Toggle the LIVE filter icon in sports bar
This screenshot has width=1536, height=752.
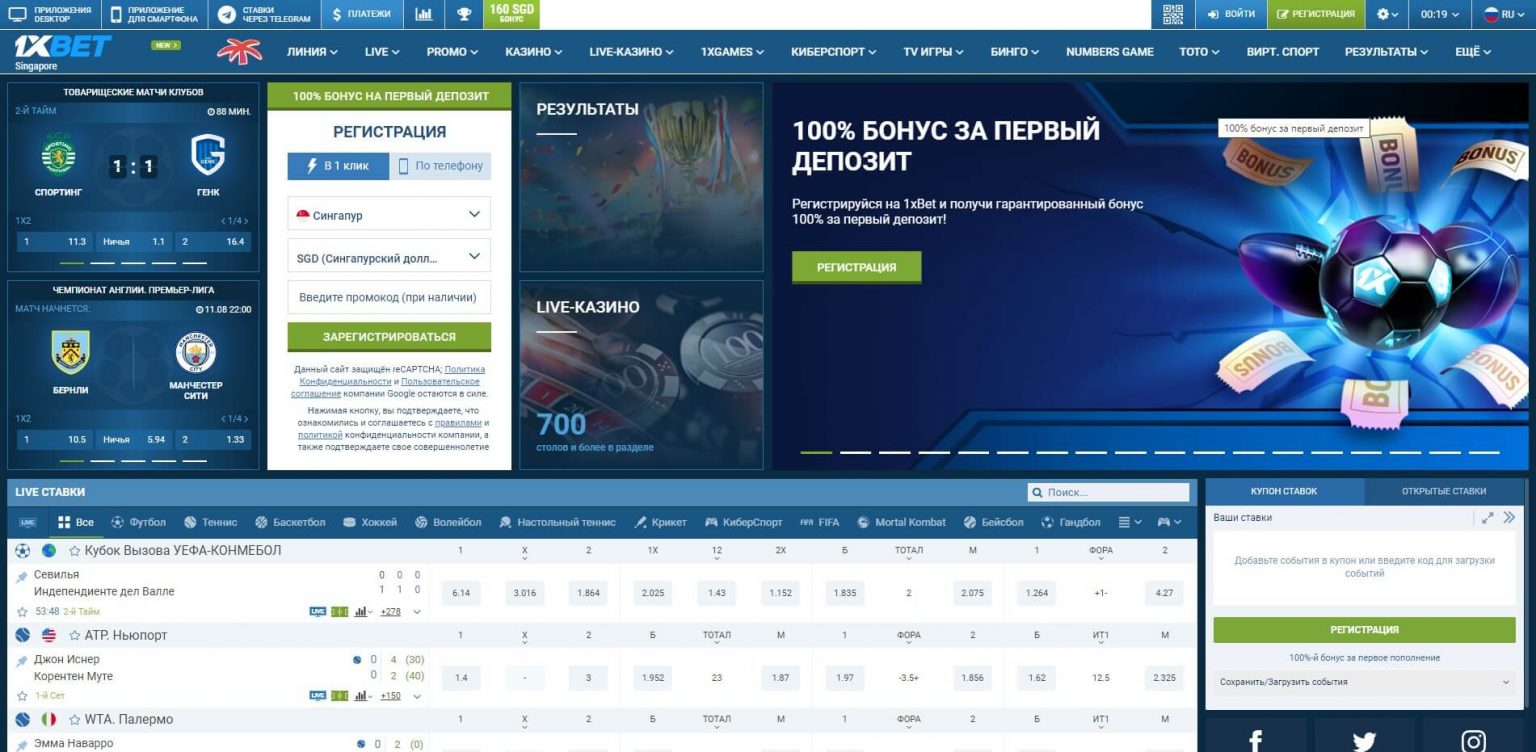[x=27, y=522]
